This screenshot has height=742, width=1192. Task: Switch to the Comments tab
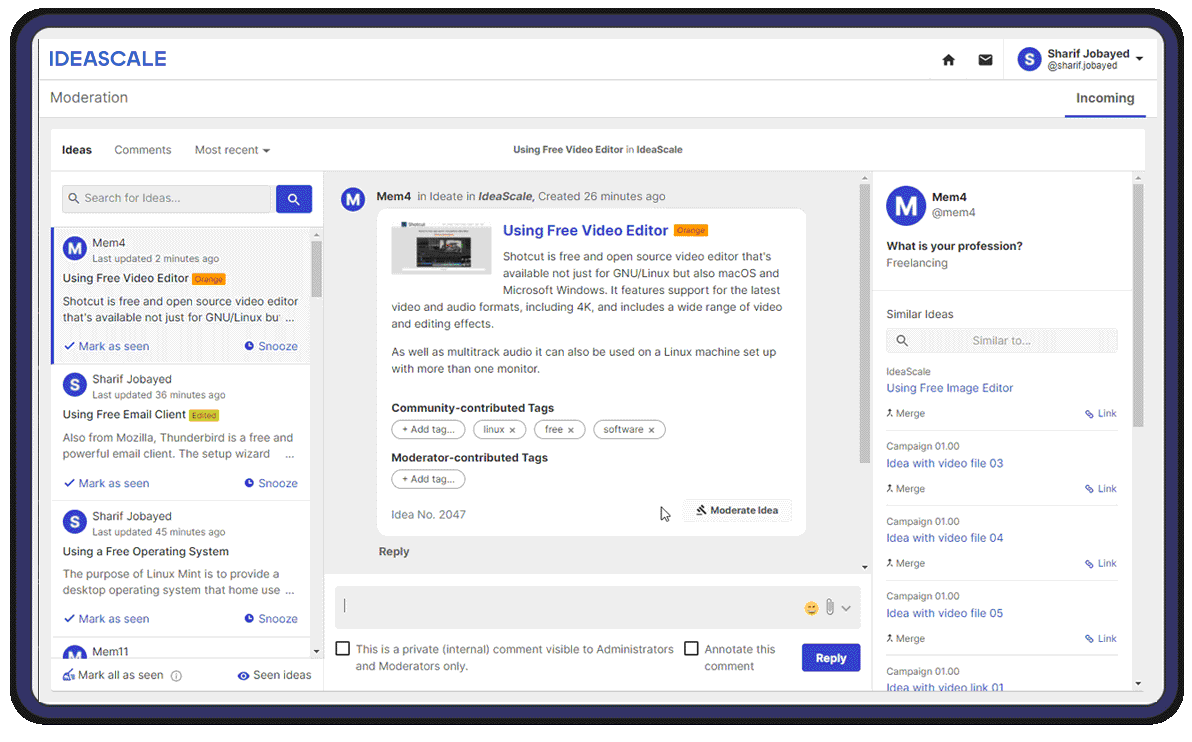[143, 150]
